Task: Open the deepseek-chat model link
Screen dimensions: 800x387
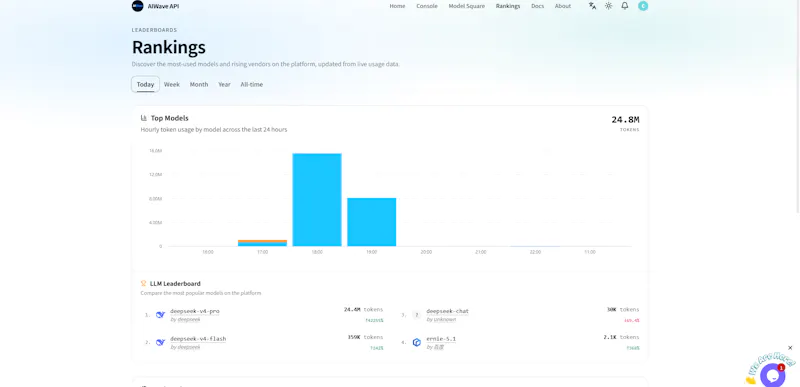Action: 447,311
